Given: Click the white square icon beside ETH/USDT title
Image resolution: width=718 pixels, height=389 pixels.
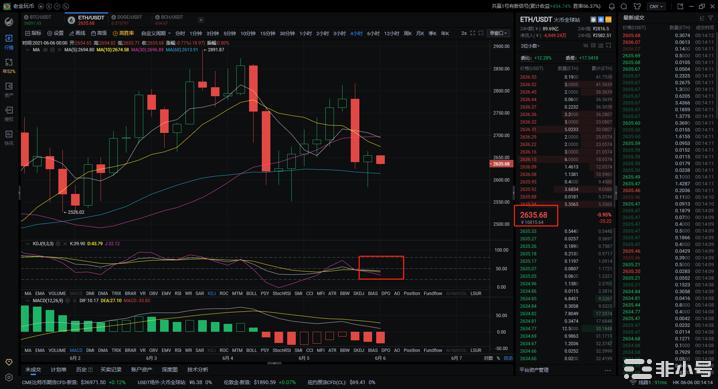Looking at the screenshot, I should (x=593, y=20).
